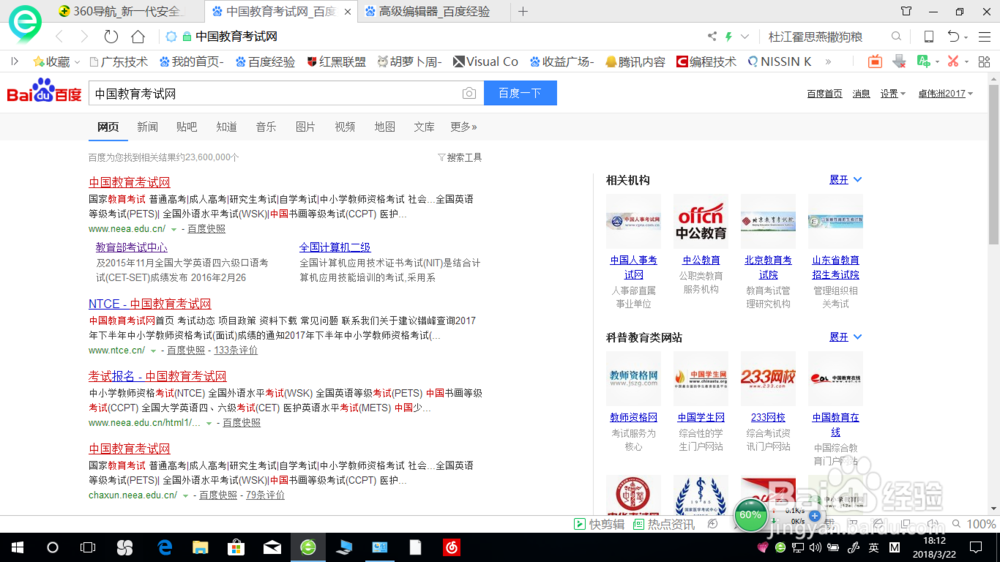Screen dimensions: 1000x562
Task: Open the 设置 dropdown on Baidu
Action: tap(892, 93)
